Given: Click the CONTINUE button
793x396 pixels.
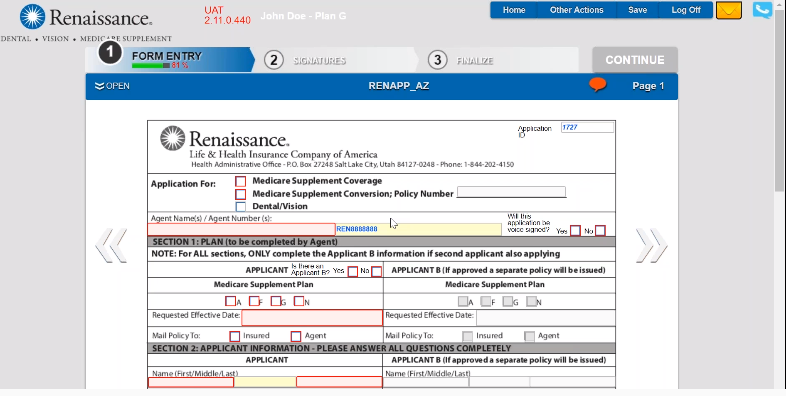Looking at the screenshot, I should (635, 60).
